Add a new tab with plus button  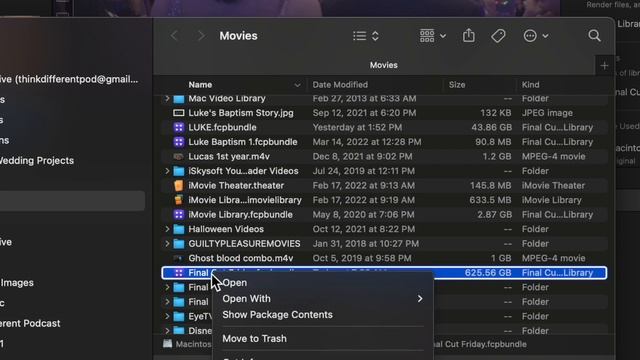click(604, 65)
